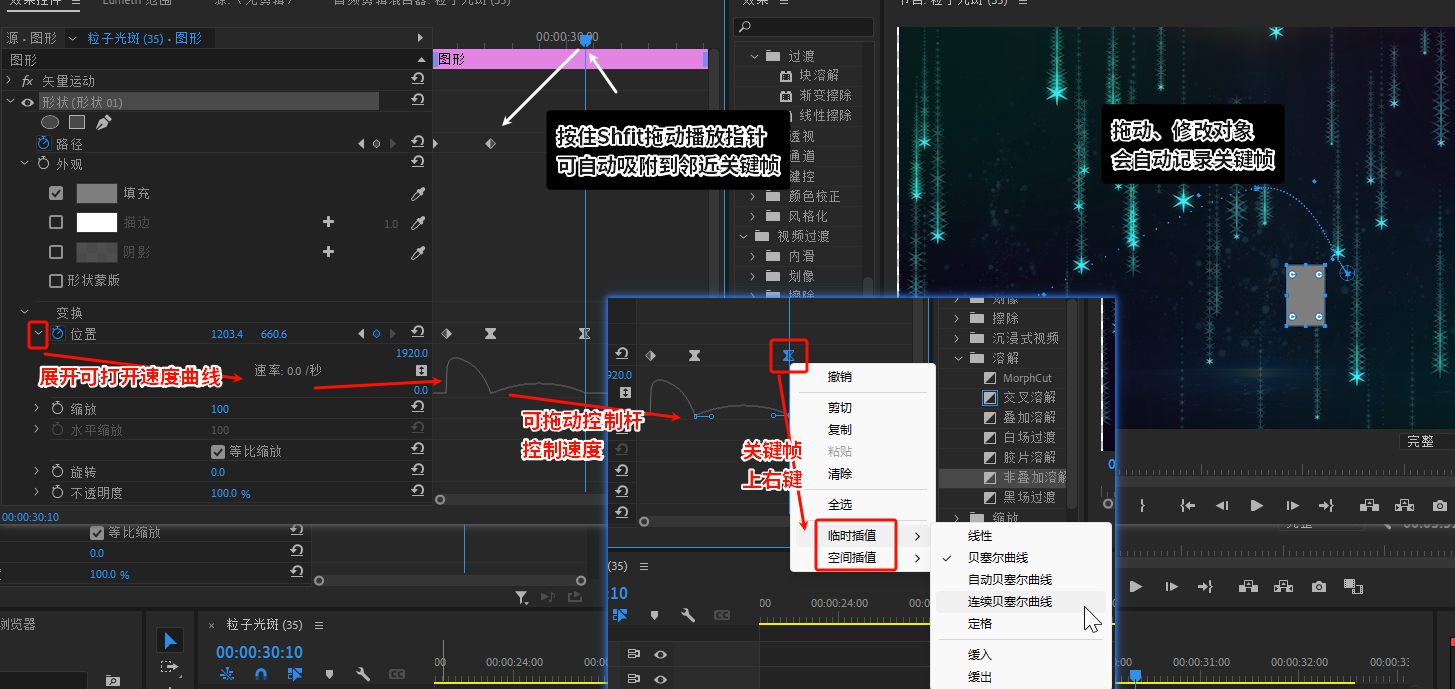The width and height of the screenshot is (1455, 689).
Task: Collapse the 位置 velocity graph
Action: [x=38, y=333]
